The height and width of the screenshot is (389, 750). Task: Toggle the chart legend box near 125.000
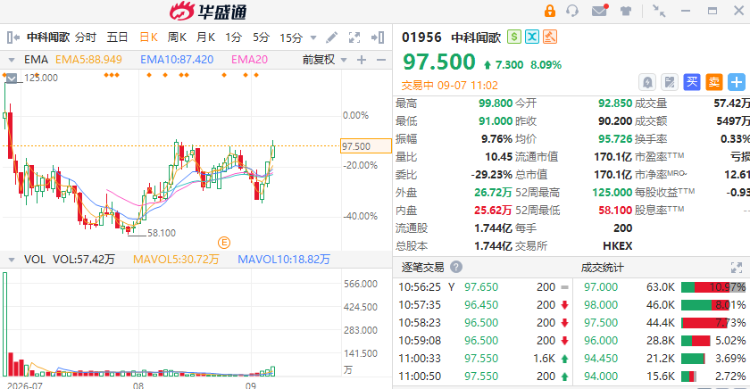11,78
